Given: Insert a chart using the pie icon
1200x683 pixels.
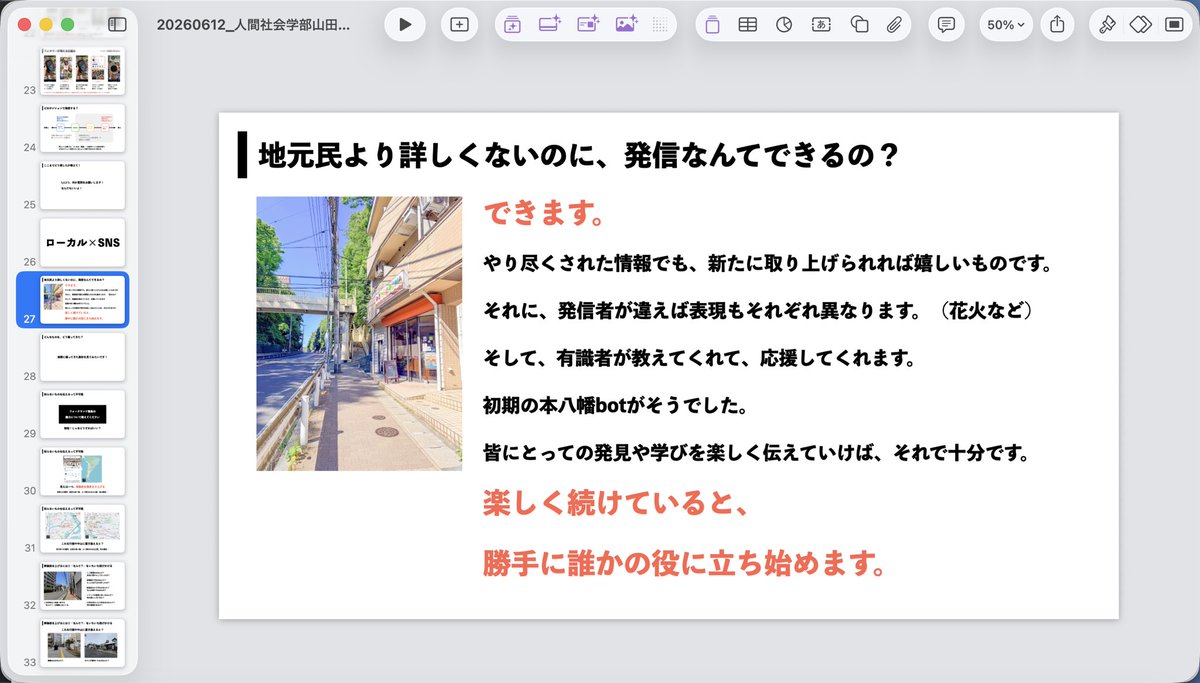Looking at the screenshot, I should pos(784,25).
